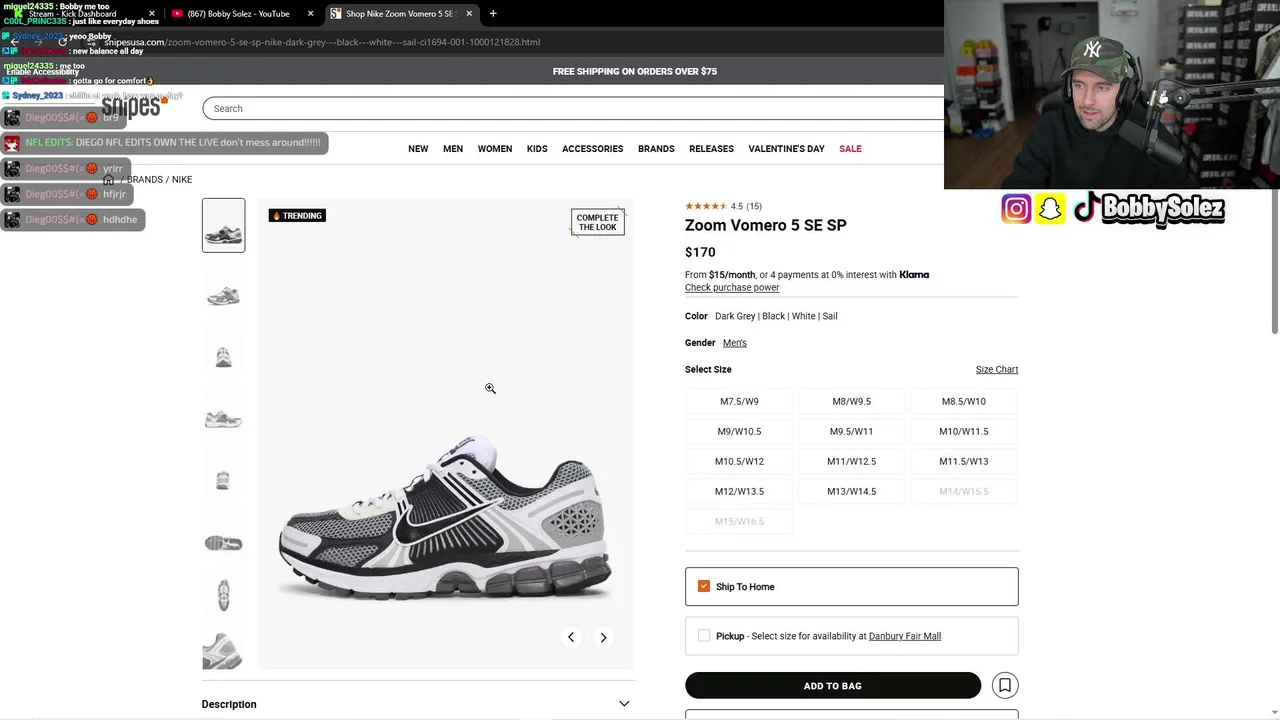Click the Snapchat icon in stream overlay
The height and width of the screenshot is (720, 1280).
(1050, 209)
